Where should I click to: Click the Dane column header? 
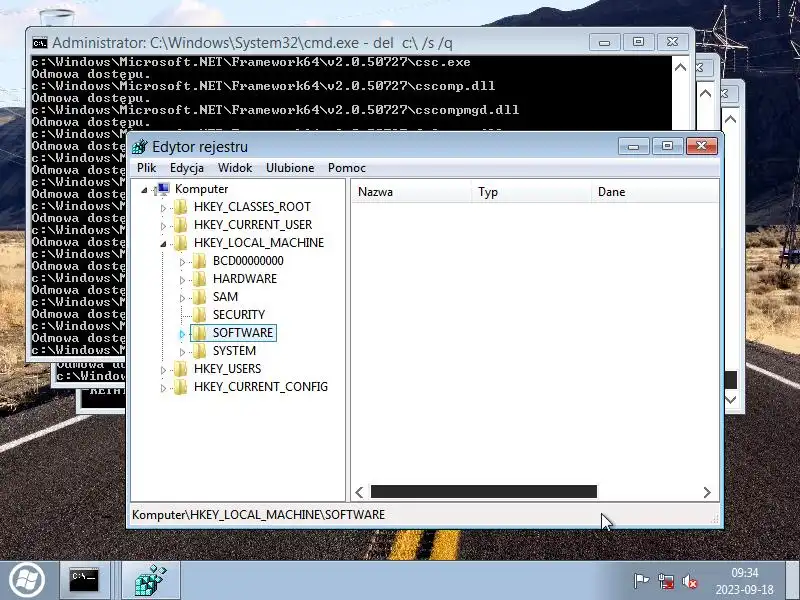pyautogui.click(x=655, y=192)
